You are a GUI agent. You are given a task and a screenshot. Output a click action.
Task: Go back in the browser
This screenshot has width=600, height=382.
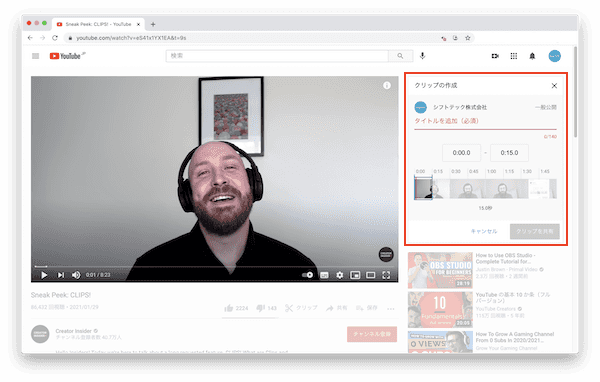point(30,38)
